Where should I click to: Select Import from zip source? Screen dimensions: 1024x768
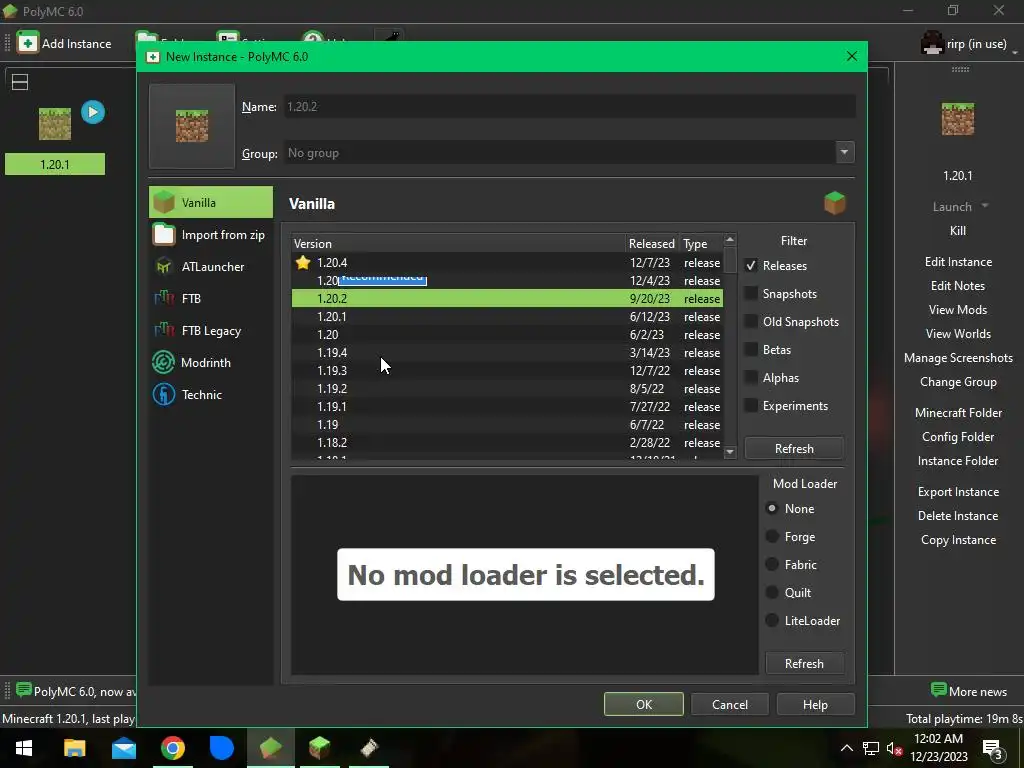(x=211, y=234)
